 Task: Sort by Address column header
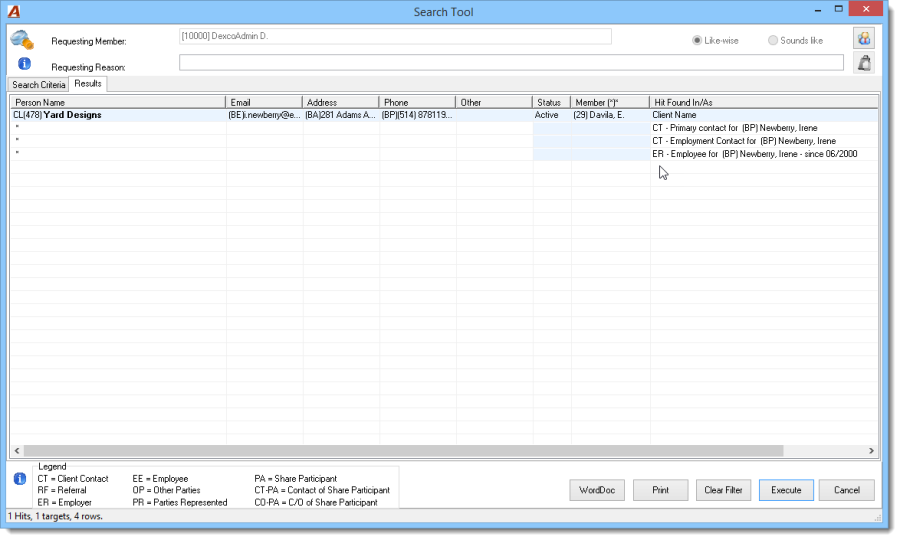(x=340, y=102)
